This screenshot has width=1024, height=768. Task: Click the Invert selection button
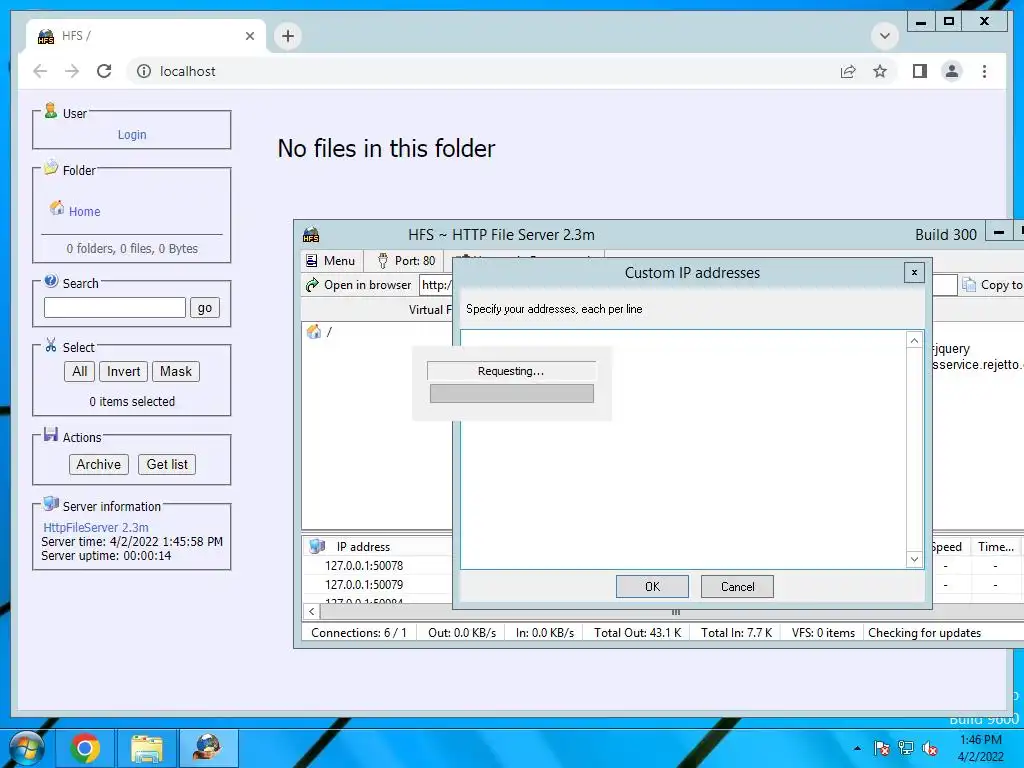(x=123, y=372)
